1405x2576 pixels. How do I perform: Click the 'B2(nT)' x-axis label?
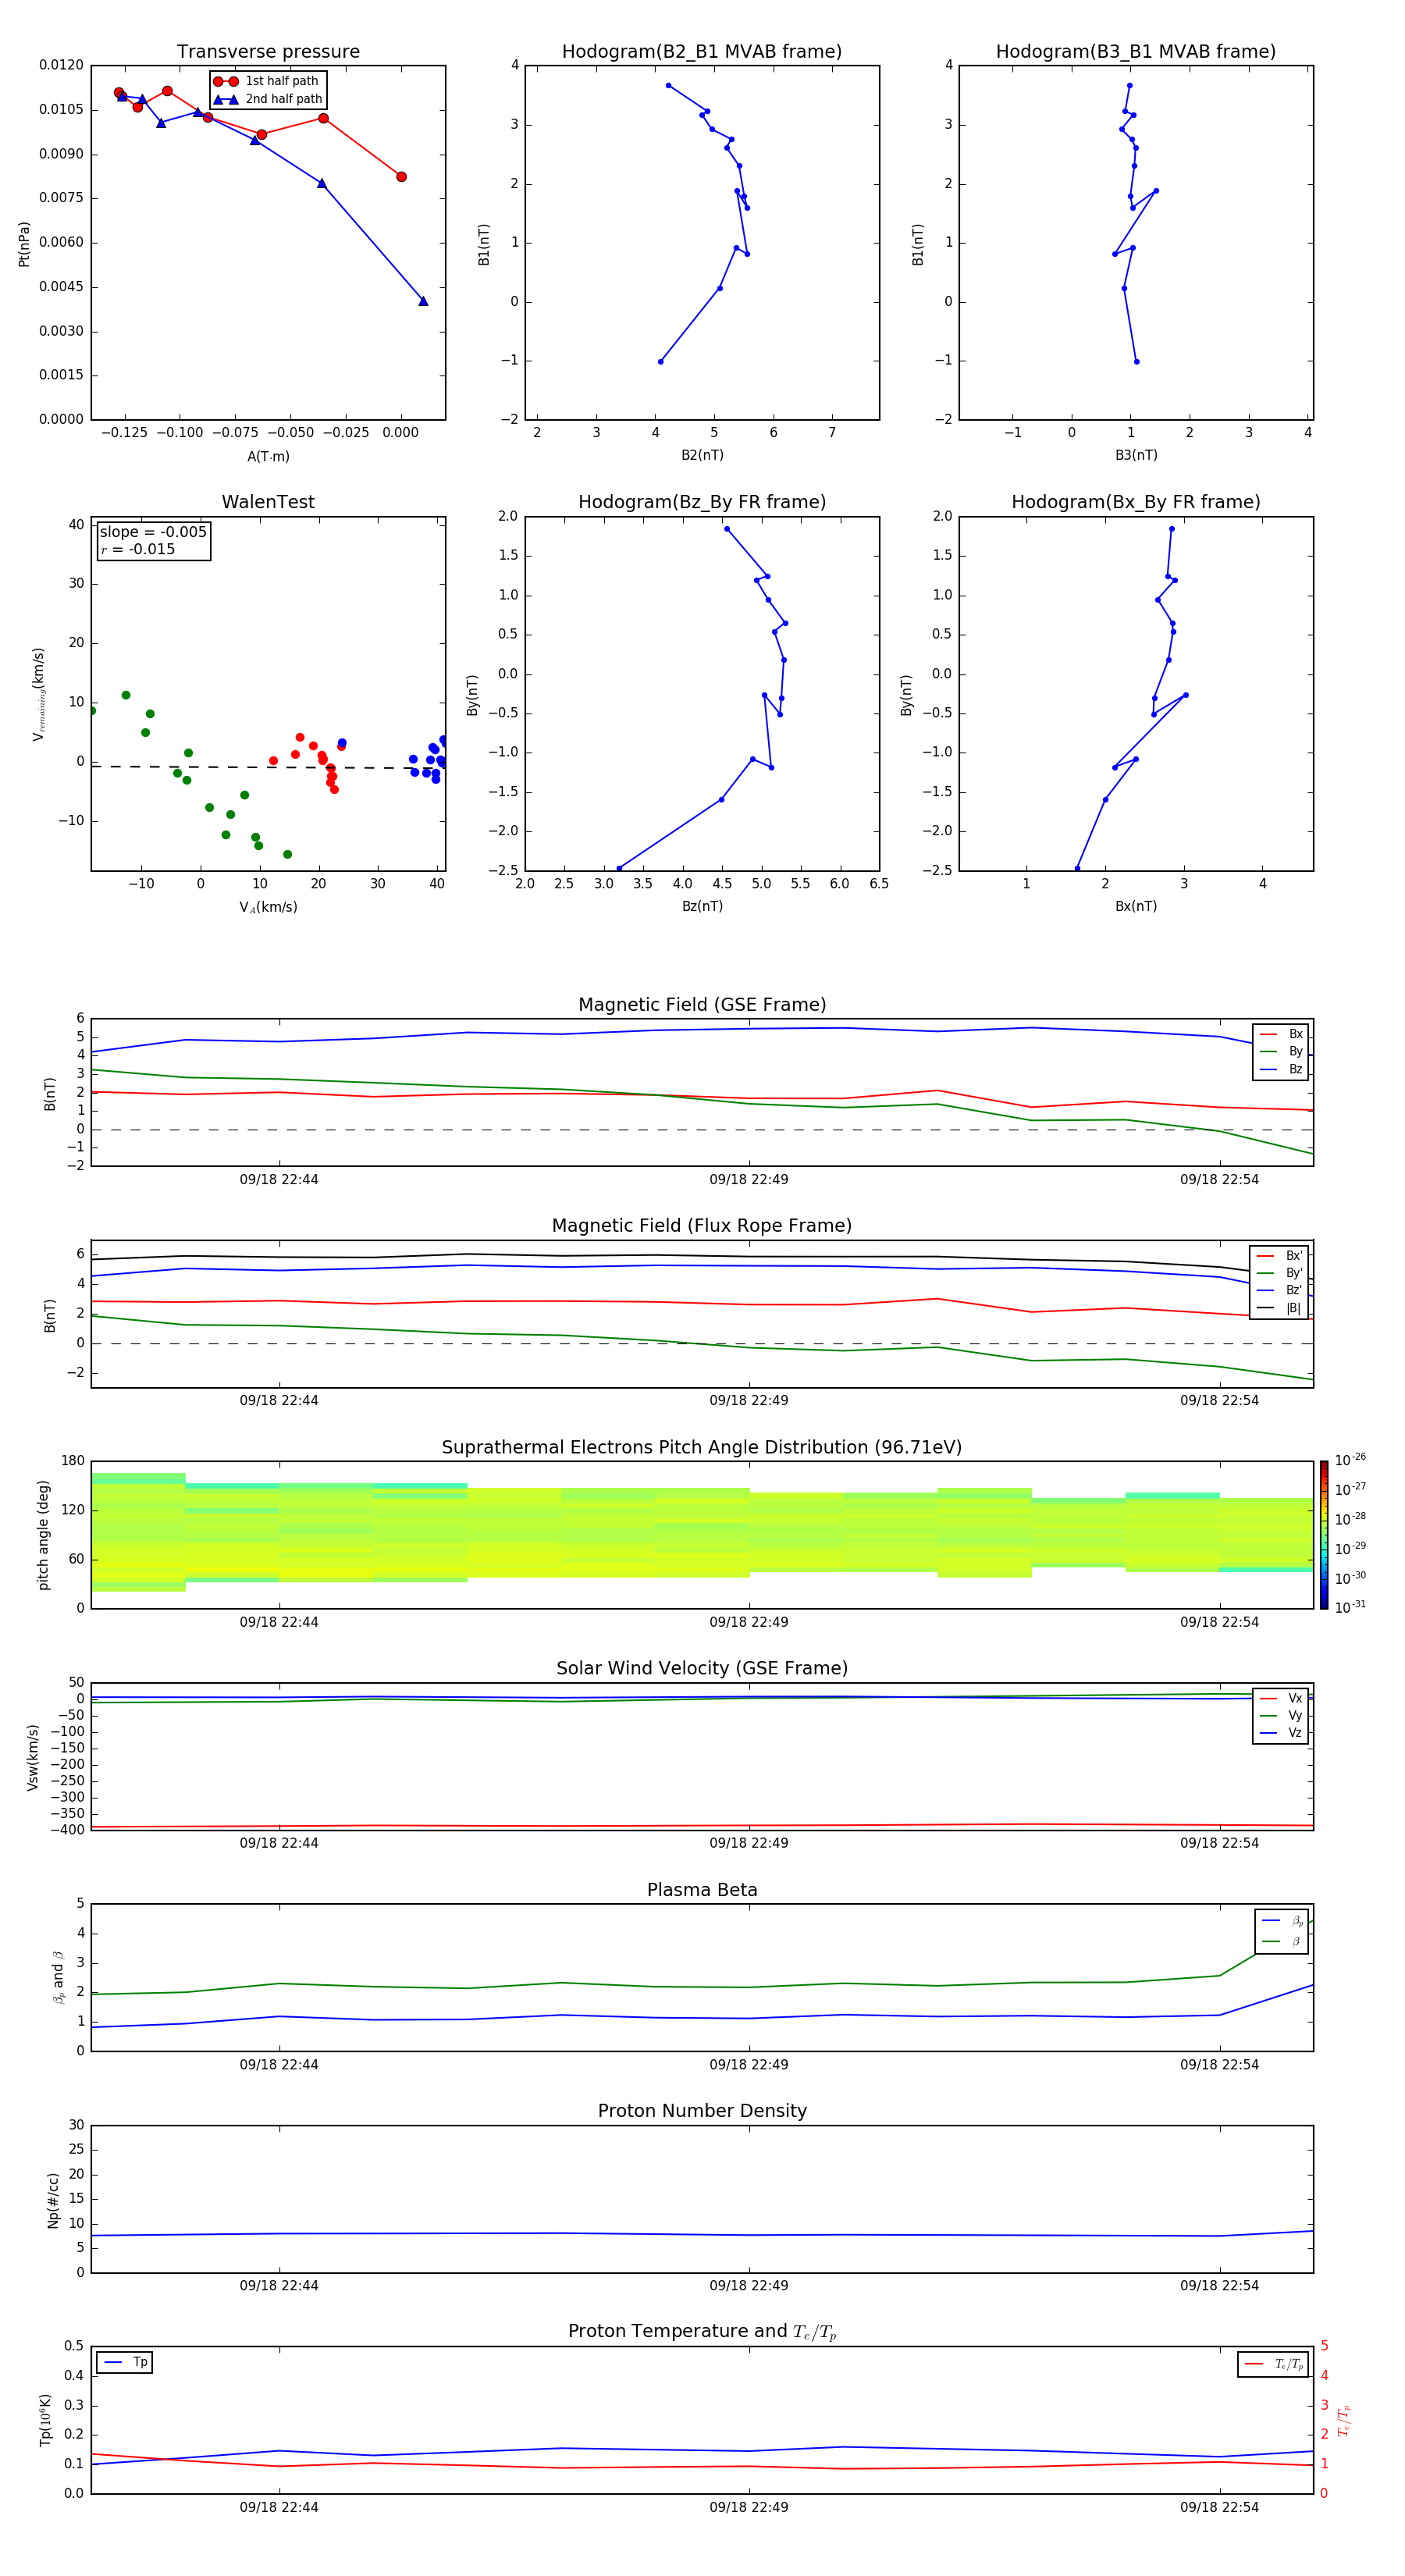(x=702, y=455)
